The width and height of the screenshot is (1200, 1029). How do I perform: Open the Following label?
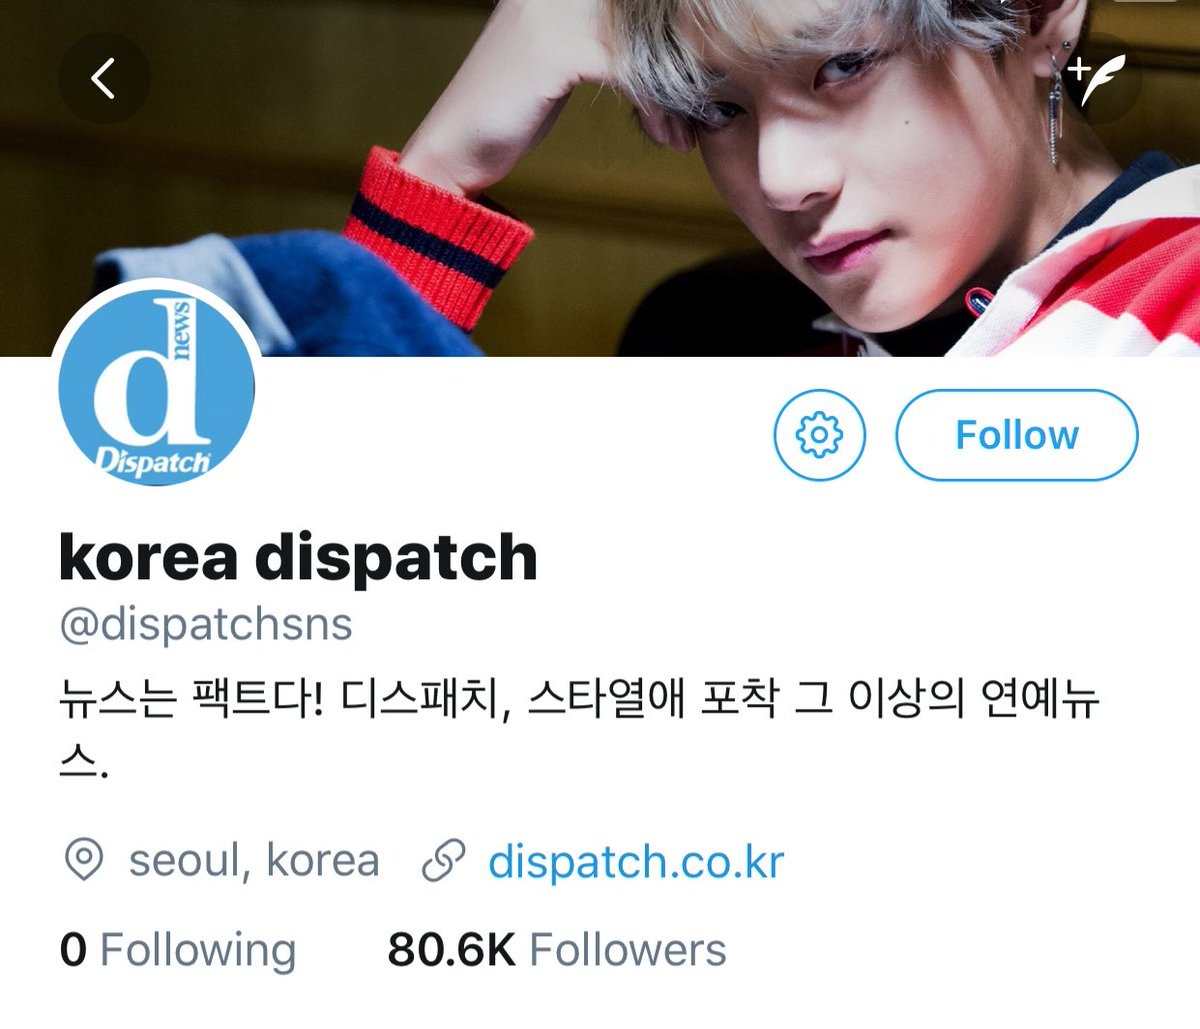click(x=198, y=949)
